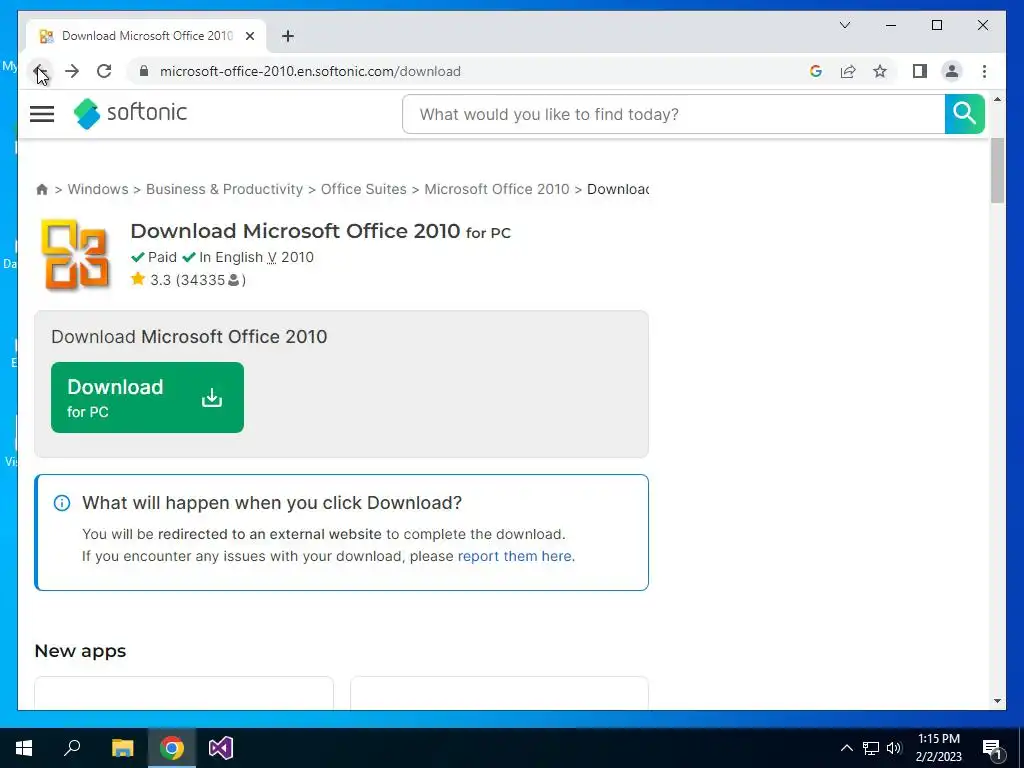Open the volume tray icon

point(894,748)
